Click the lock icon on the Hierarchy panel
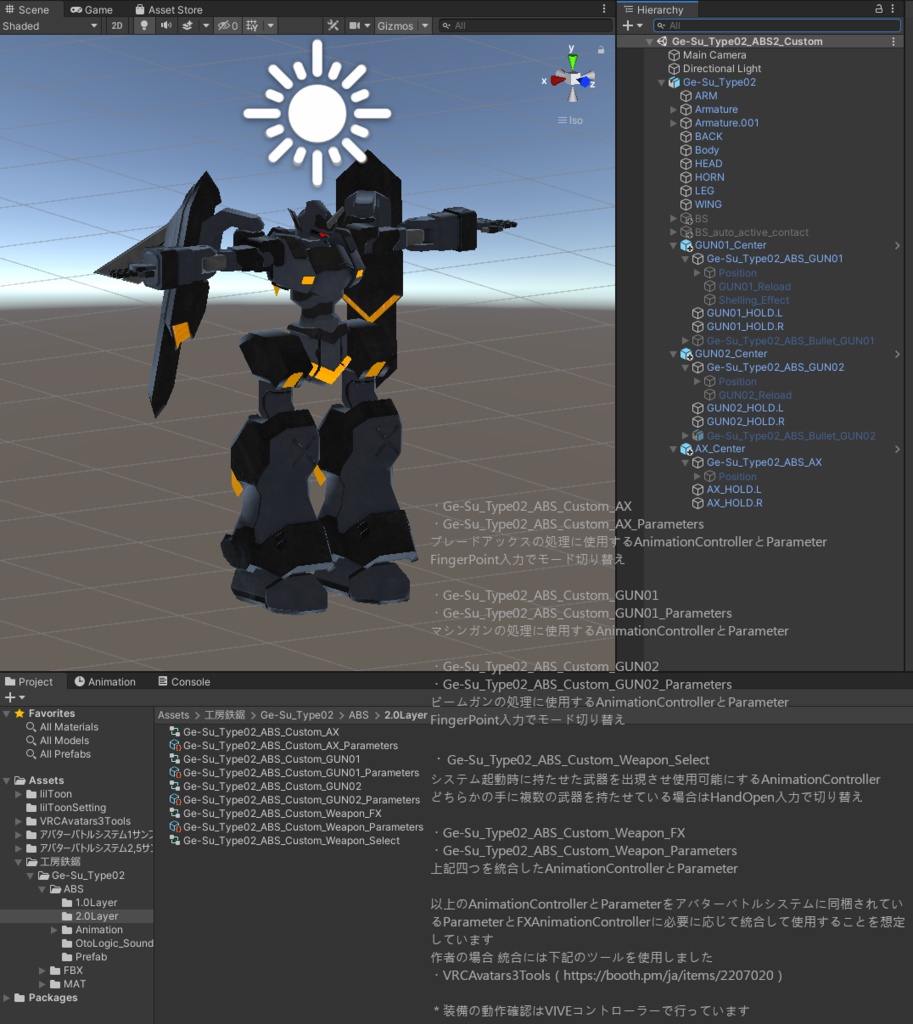This screenshot has height=1024, width=913. (878, 9)
